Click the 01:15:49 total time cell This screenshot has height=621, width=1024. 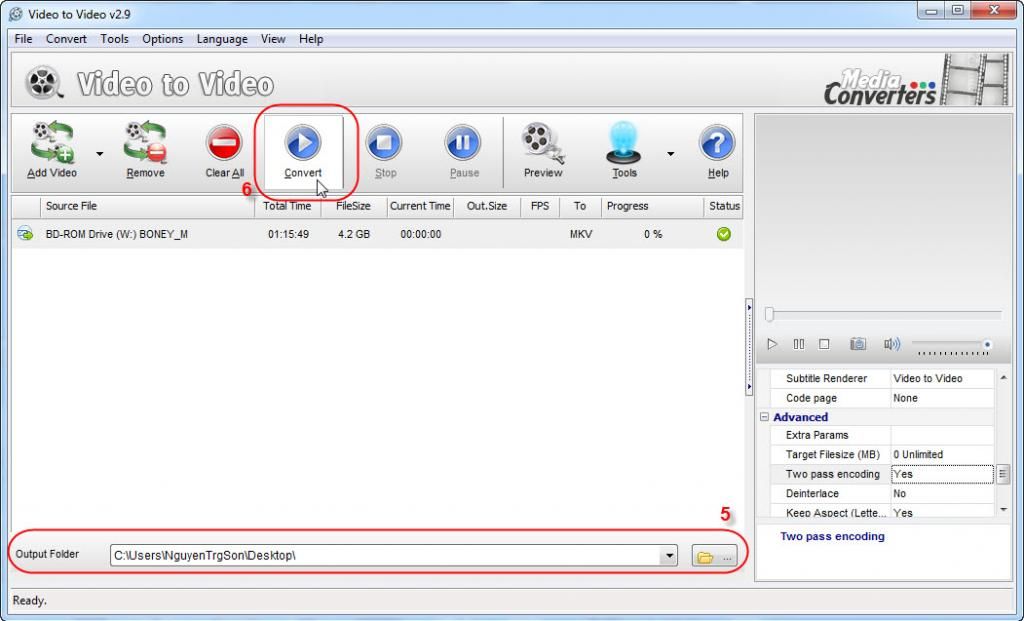click(x=288, y=234)
